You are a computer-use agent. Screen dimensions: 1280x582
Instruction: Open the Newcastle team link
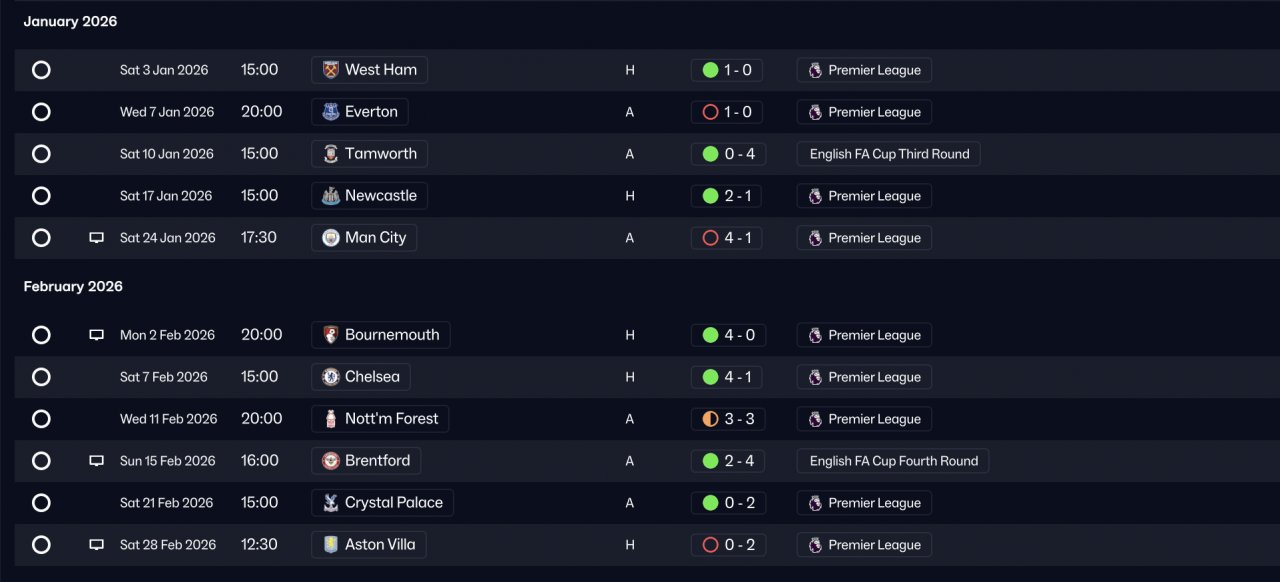tap(370, 196)
